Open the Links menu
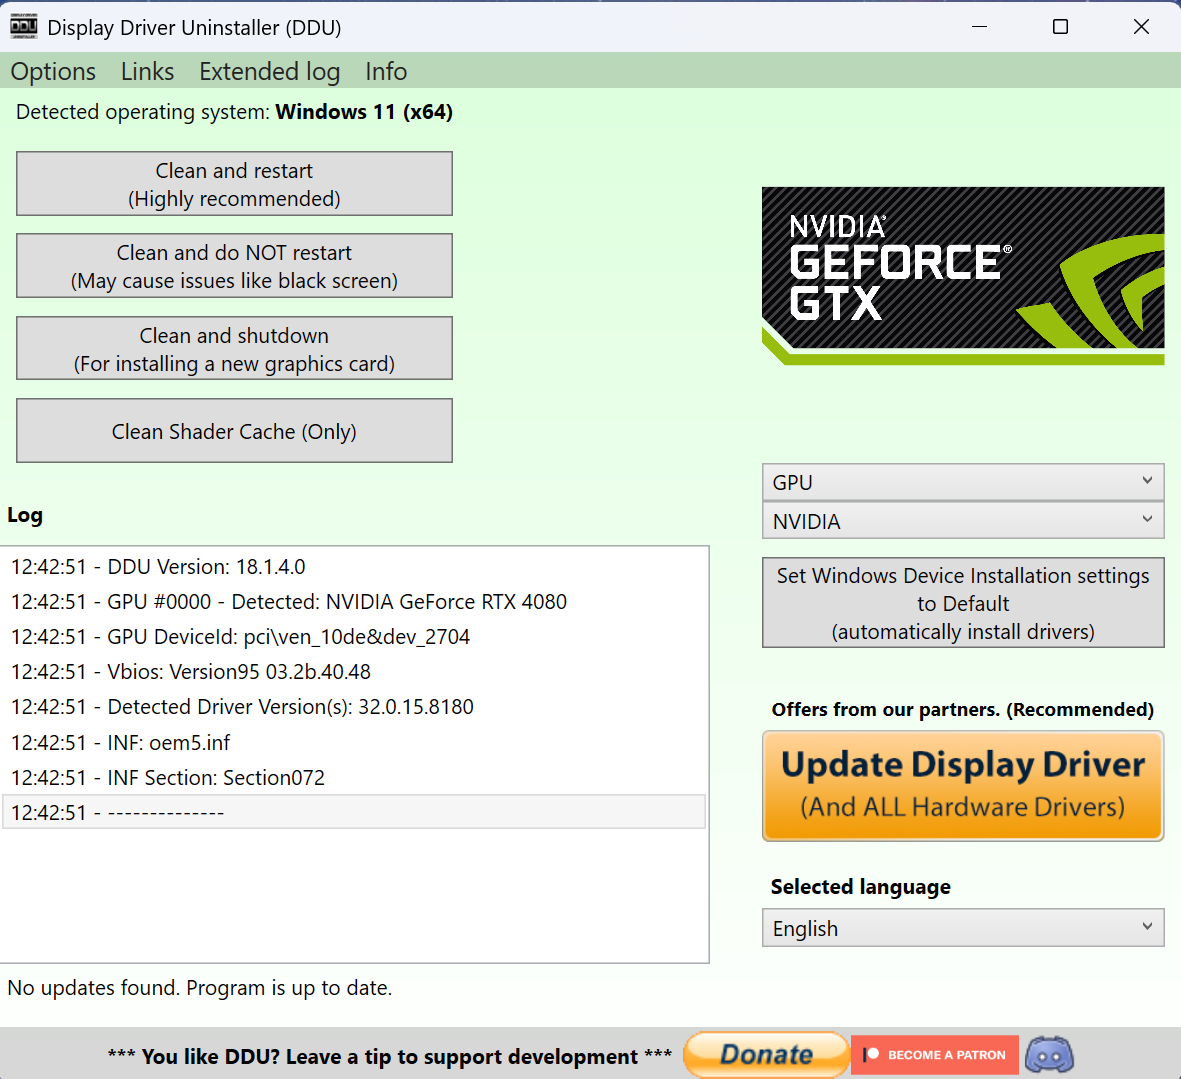1181x1079 pixels. coord(147,71)
